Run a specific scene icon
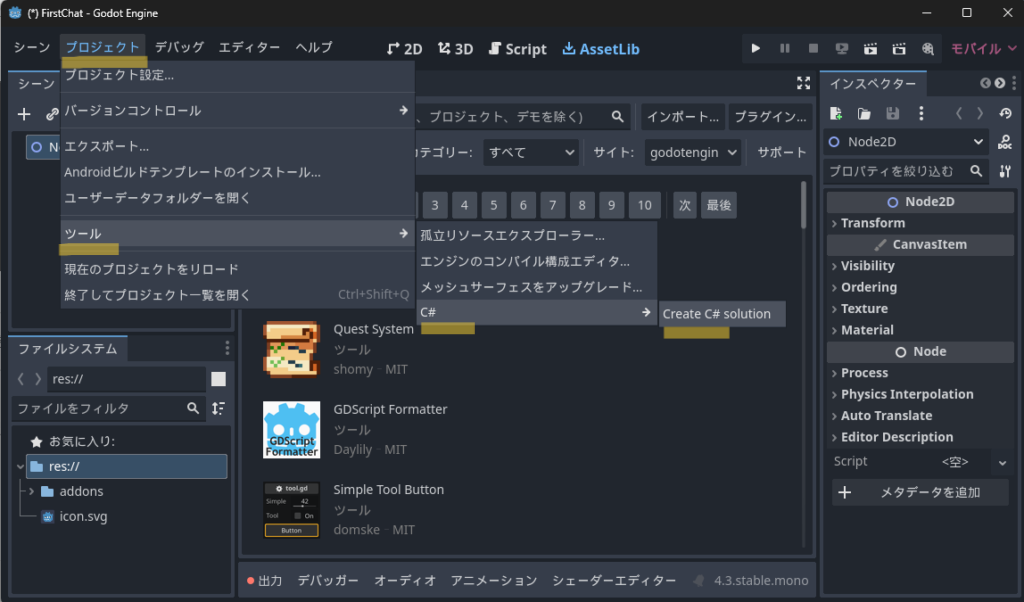This screenshot has height=602, width=1024. coord(899,48)
